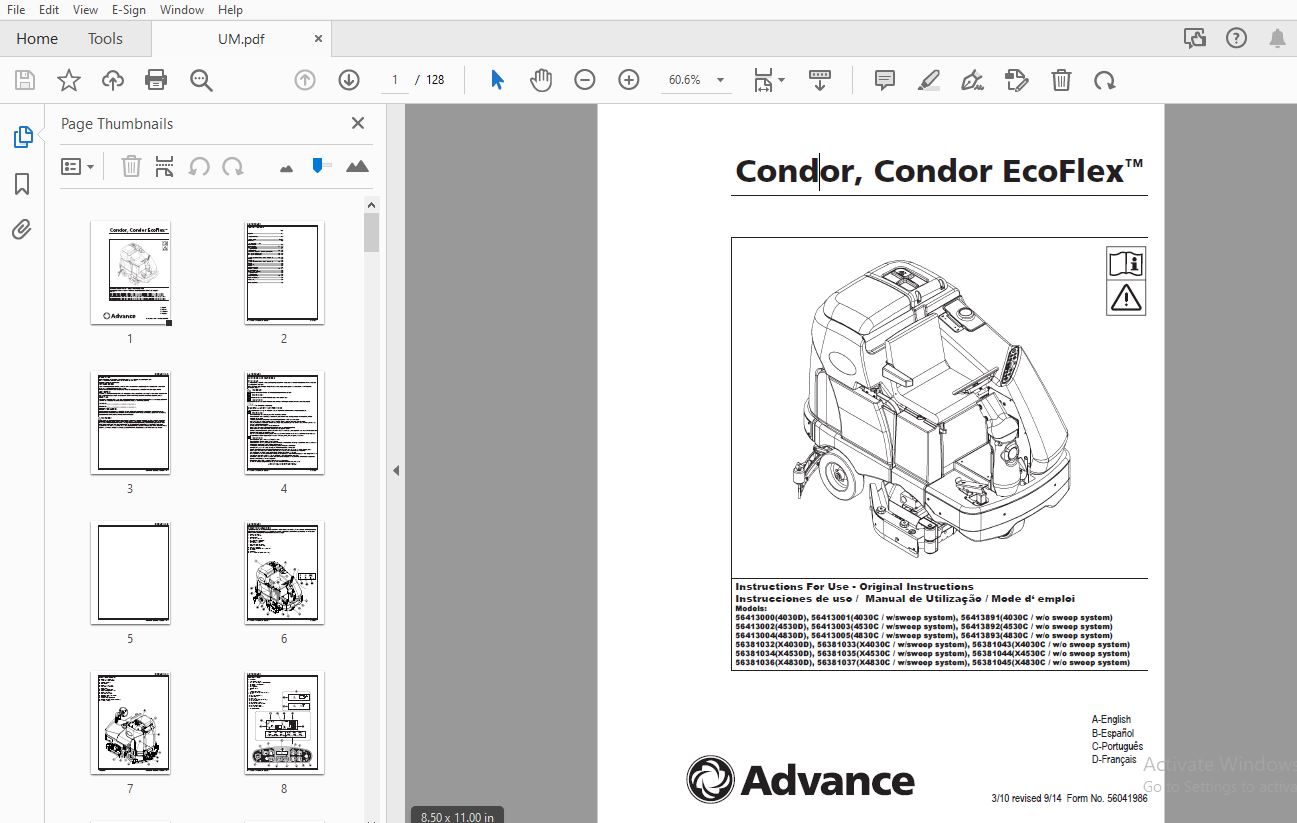The height and width of the screenshot is (823, 1297).
Task: Reduce thumbnail size small mountain icon
Action: (x=287, y=168)
